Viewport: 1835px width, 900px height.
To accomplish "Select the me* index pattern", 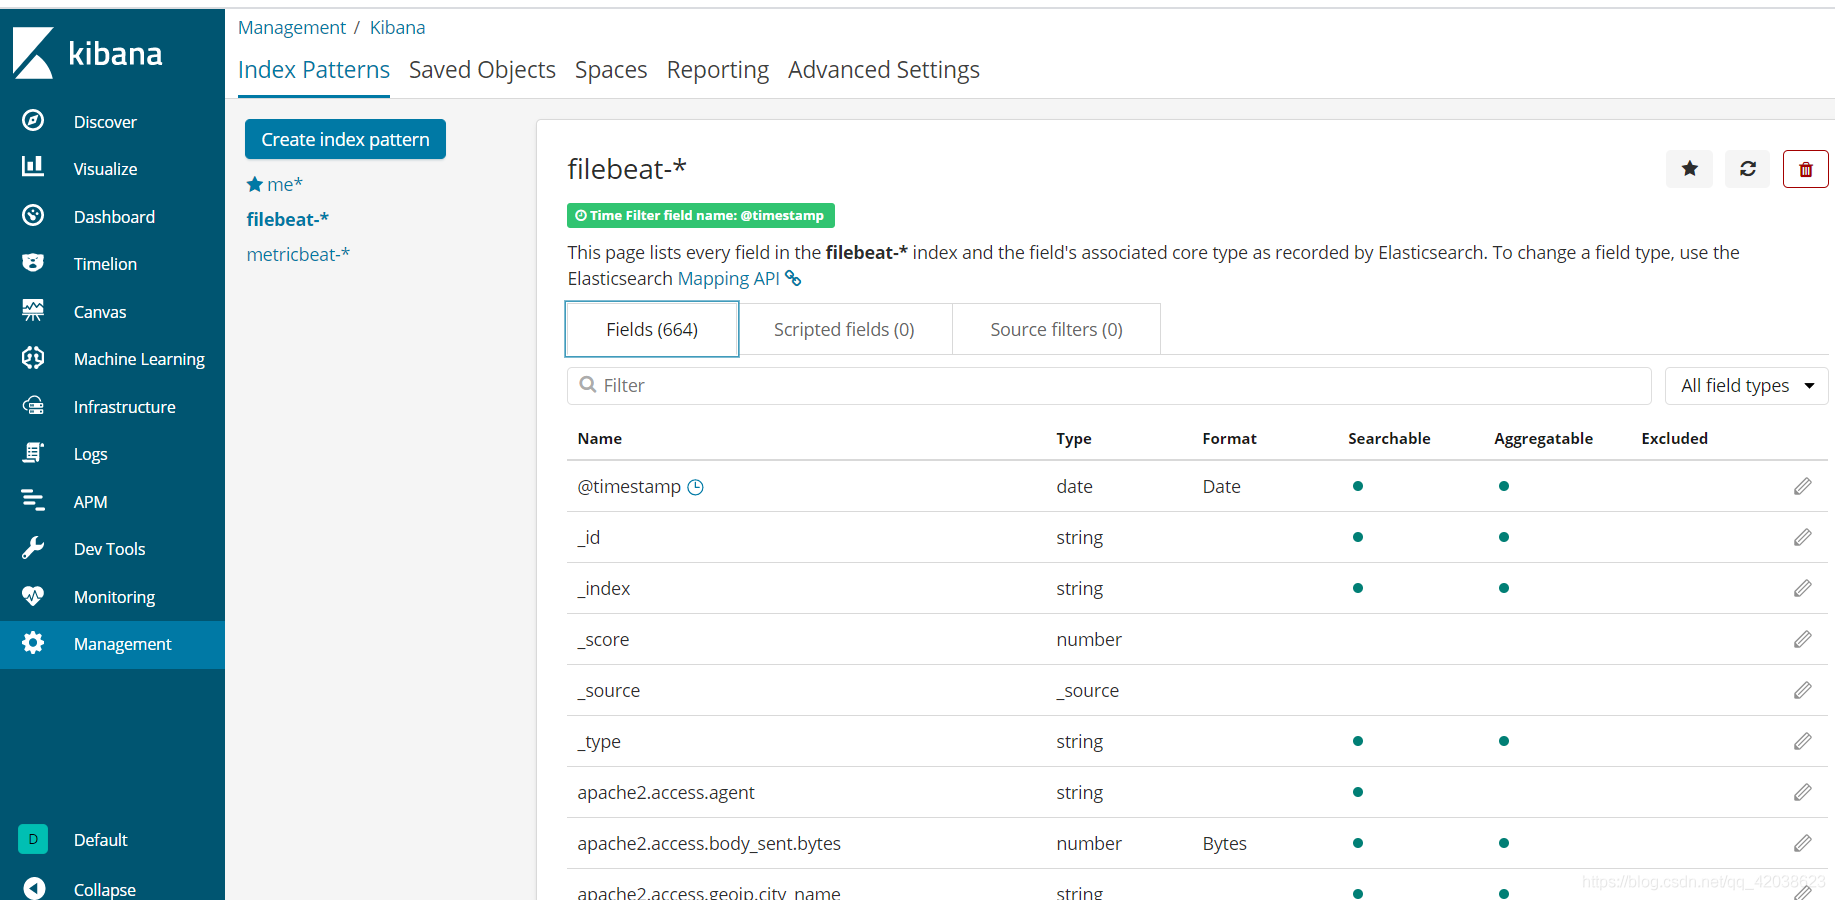I will tap(284, 184).
